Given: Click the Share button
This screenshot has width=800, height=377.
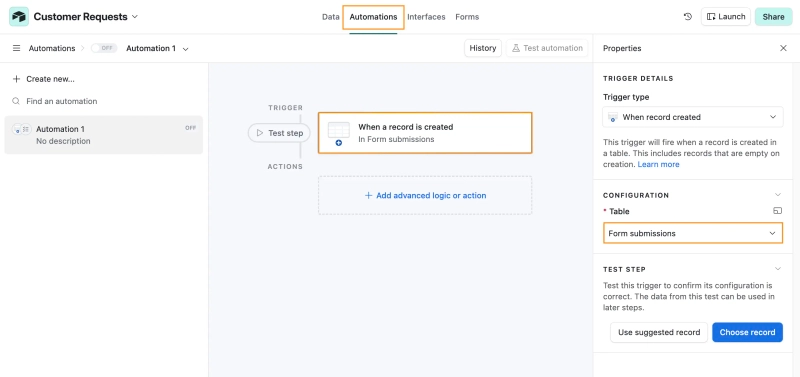Looking at the screenshot, I should [x=773, y=17].
